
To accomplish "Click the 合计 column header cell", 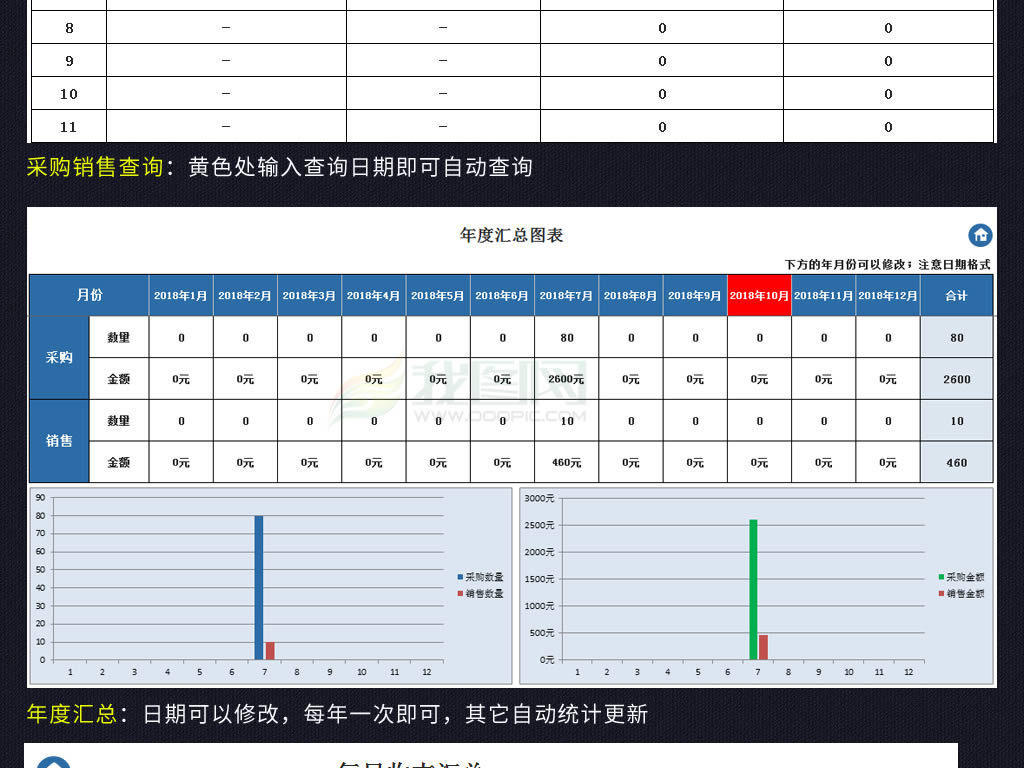I will (956, 295).
